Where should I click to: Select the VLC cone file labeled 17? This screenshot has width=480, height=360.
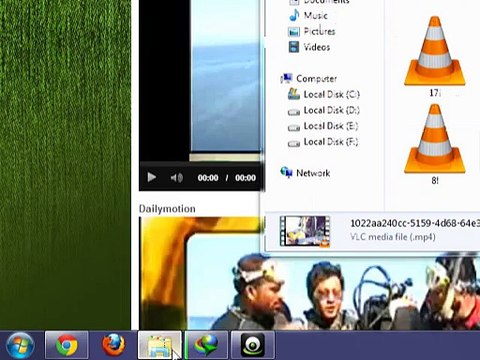[x=435, y=57]
